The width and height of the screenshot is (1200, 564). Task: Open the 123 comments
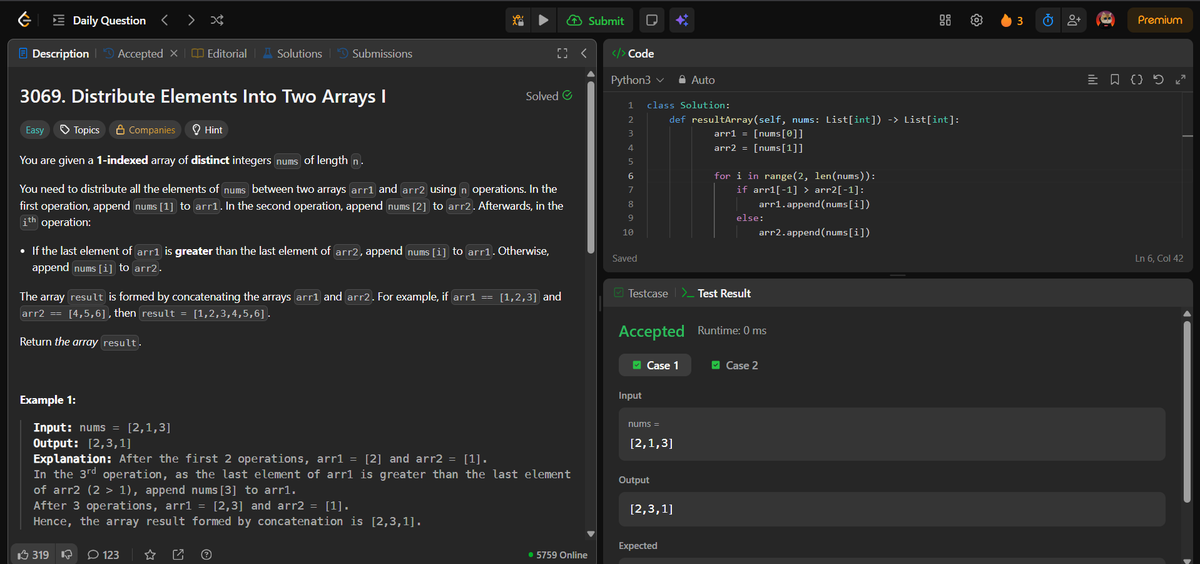pos(104,554)
